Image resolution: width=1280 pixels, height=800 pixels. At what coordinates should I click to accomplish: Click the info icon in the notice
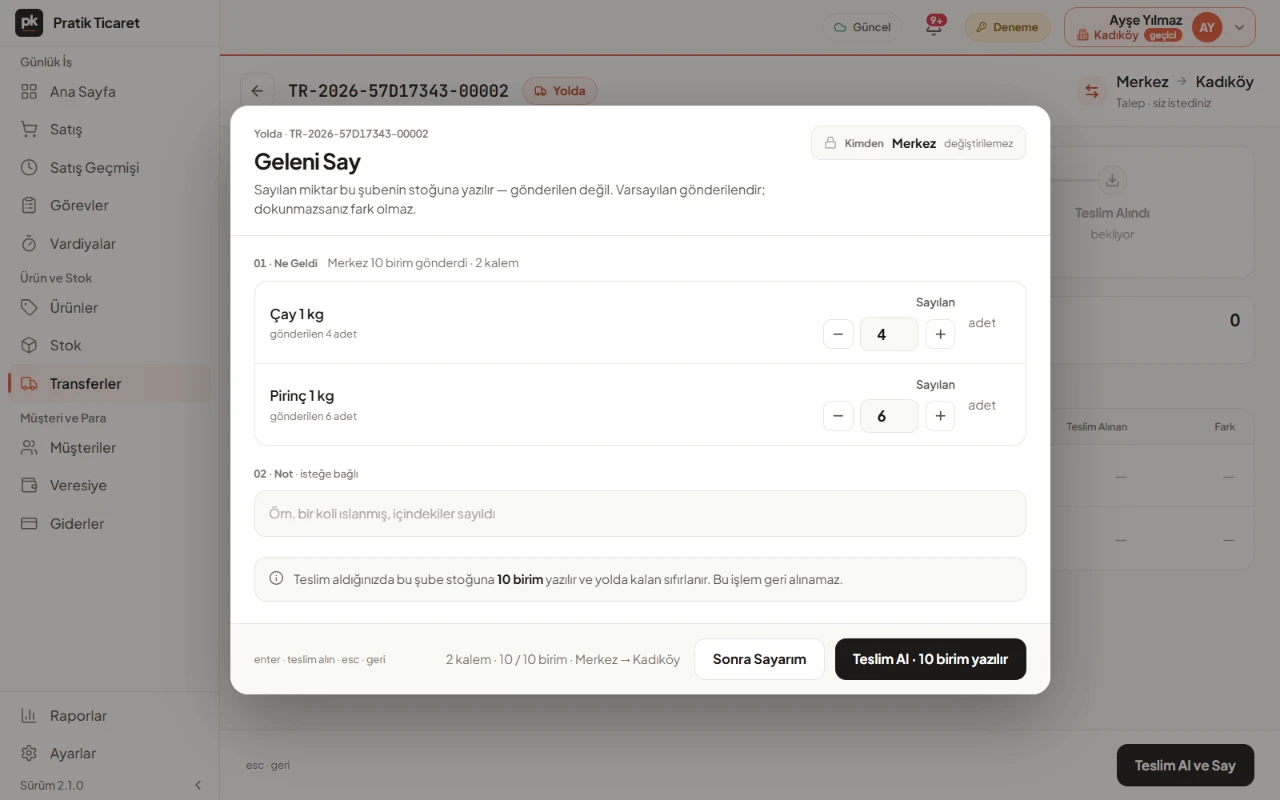[x=276, y=578]
